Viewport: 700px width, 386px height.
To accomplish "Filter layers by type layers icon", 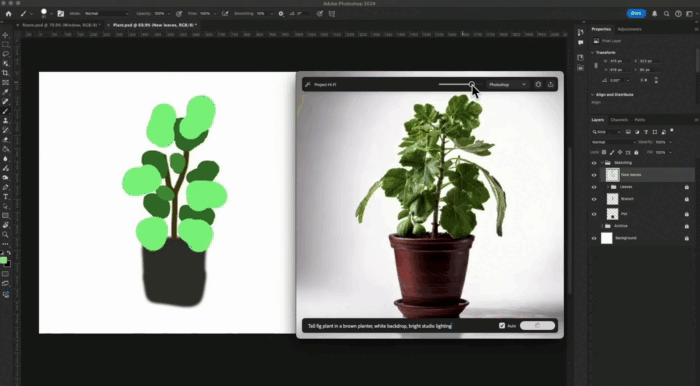I will [646, 132].
